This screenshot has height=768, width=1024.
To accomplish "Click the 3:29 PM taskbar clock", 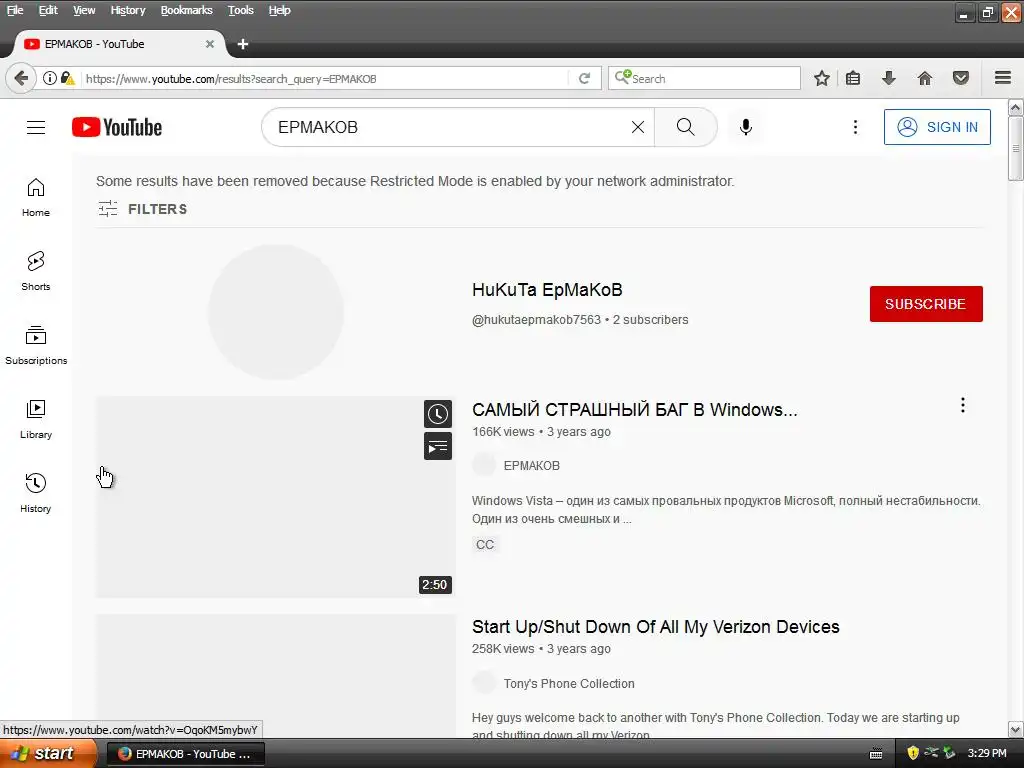I will (987, 753).
